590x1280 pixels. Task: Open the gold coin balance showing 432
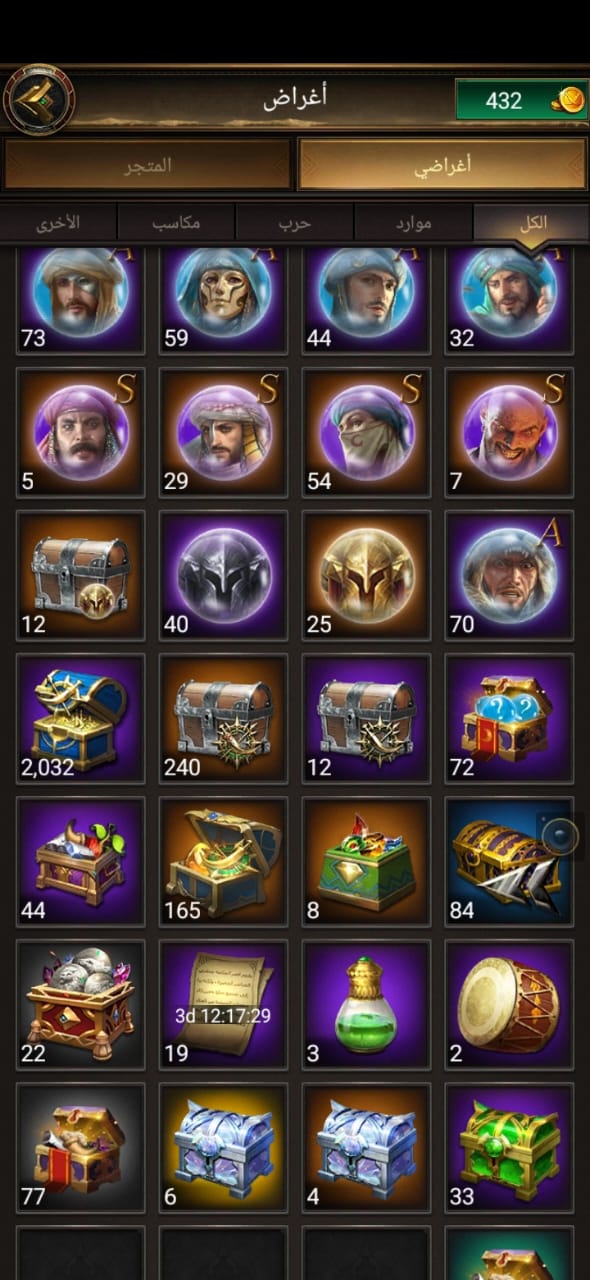[x=522, y=101]
